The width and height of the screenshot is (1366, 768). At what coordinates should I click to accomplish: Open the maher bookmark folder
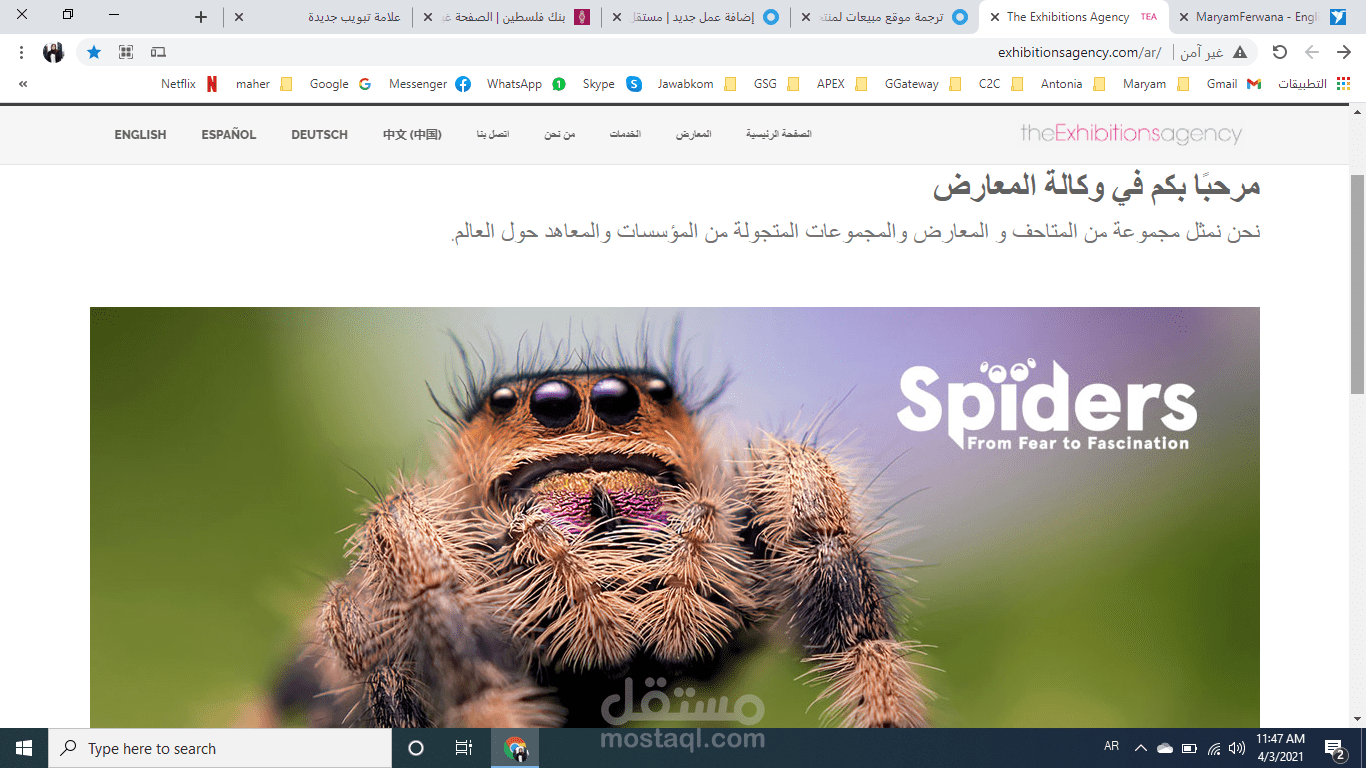pos(264,84)
